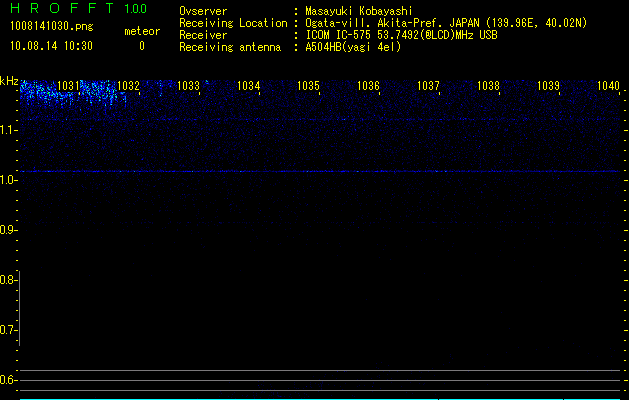
Task: Click the 1033 time marker
Action: pyautogui.click(x=189, y=86)
